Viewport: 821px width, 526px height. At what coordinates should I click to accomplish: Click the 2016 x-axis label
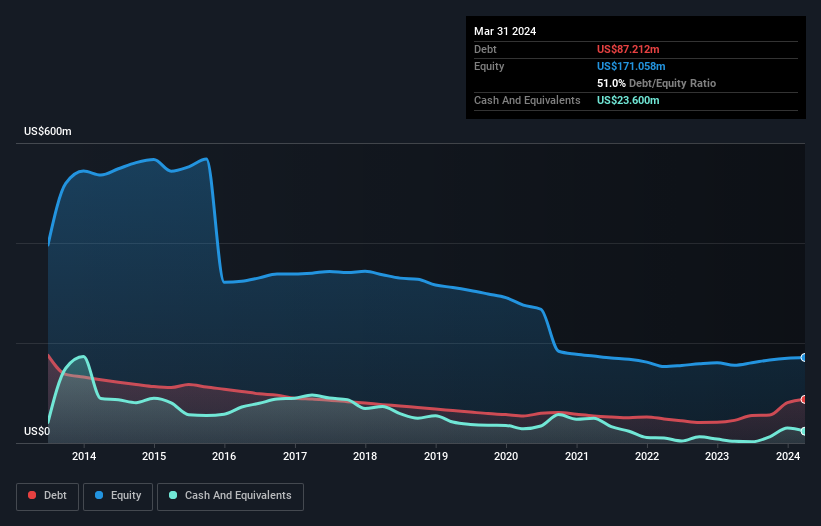[x=224, y=456]
